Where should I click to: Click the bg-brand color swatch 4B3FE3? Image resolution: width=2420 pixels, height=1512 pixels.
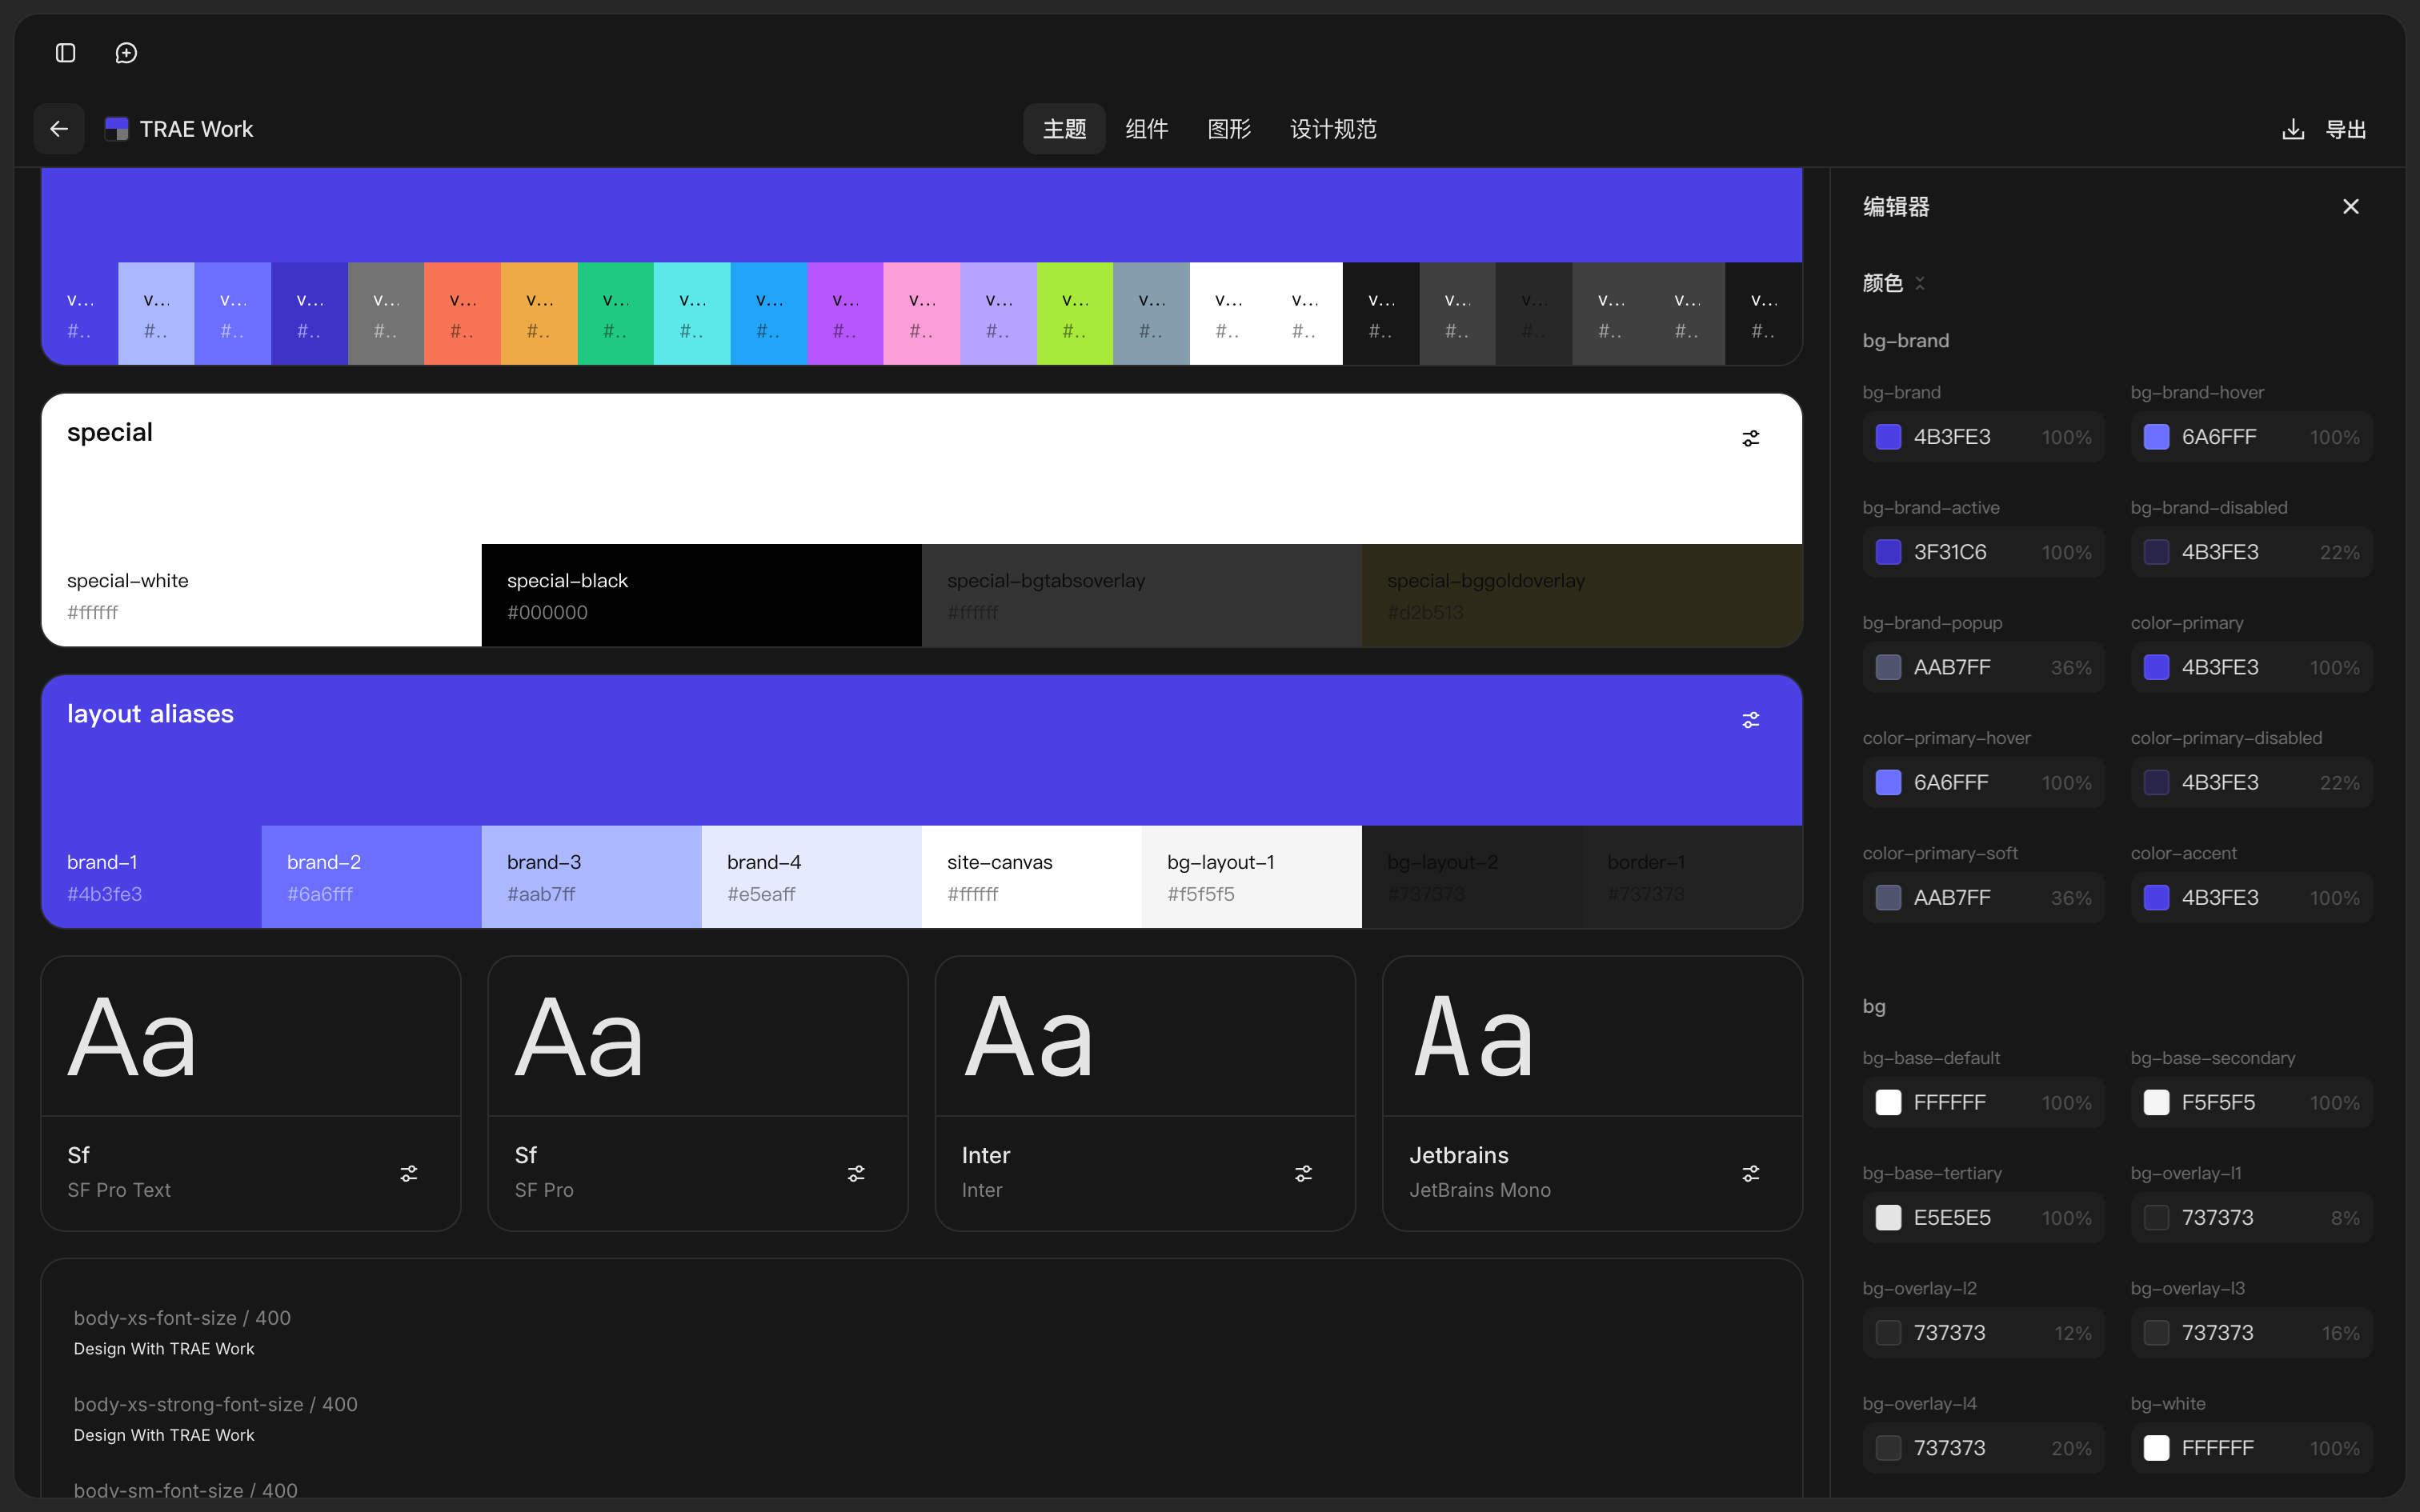pos(1888,437)
